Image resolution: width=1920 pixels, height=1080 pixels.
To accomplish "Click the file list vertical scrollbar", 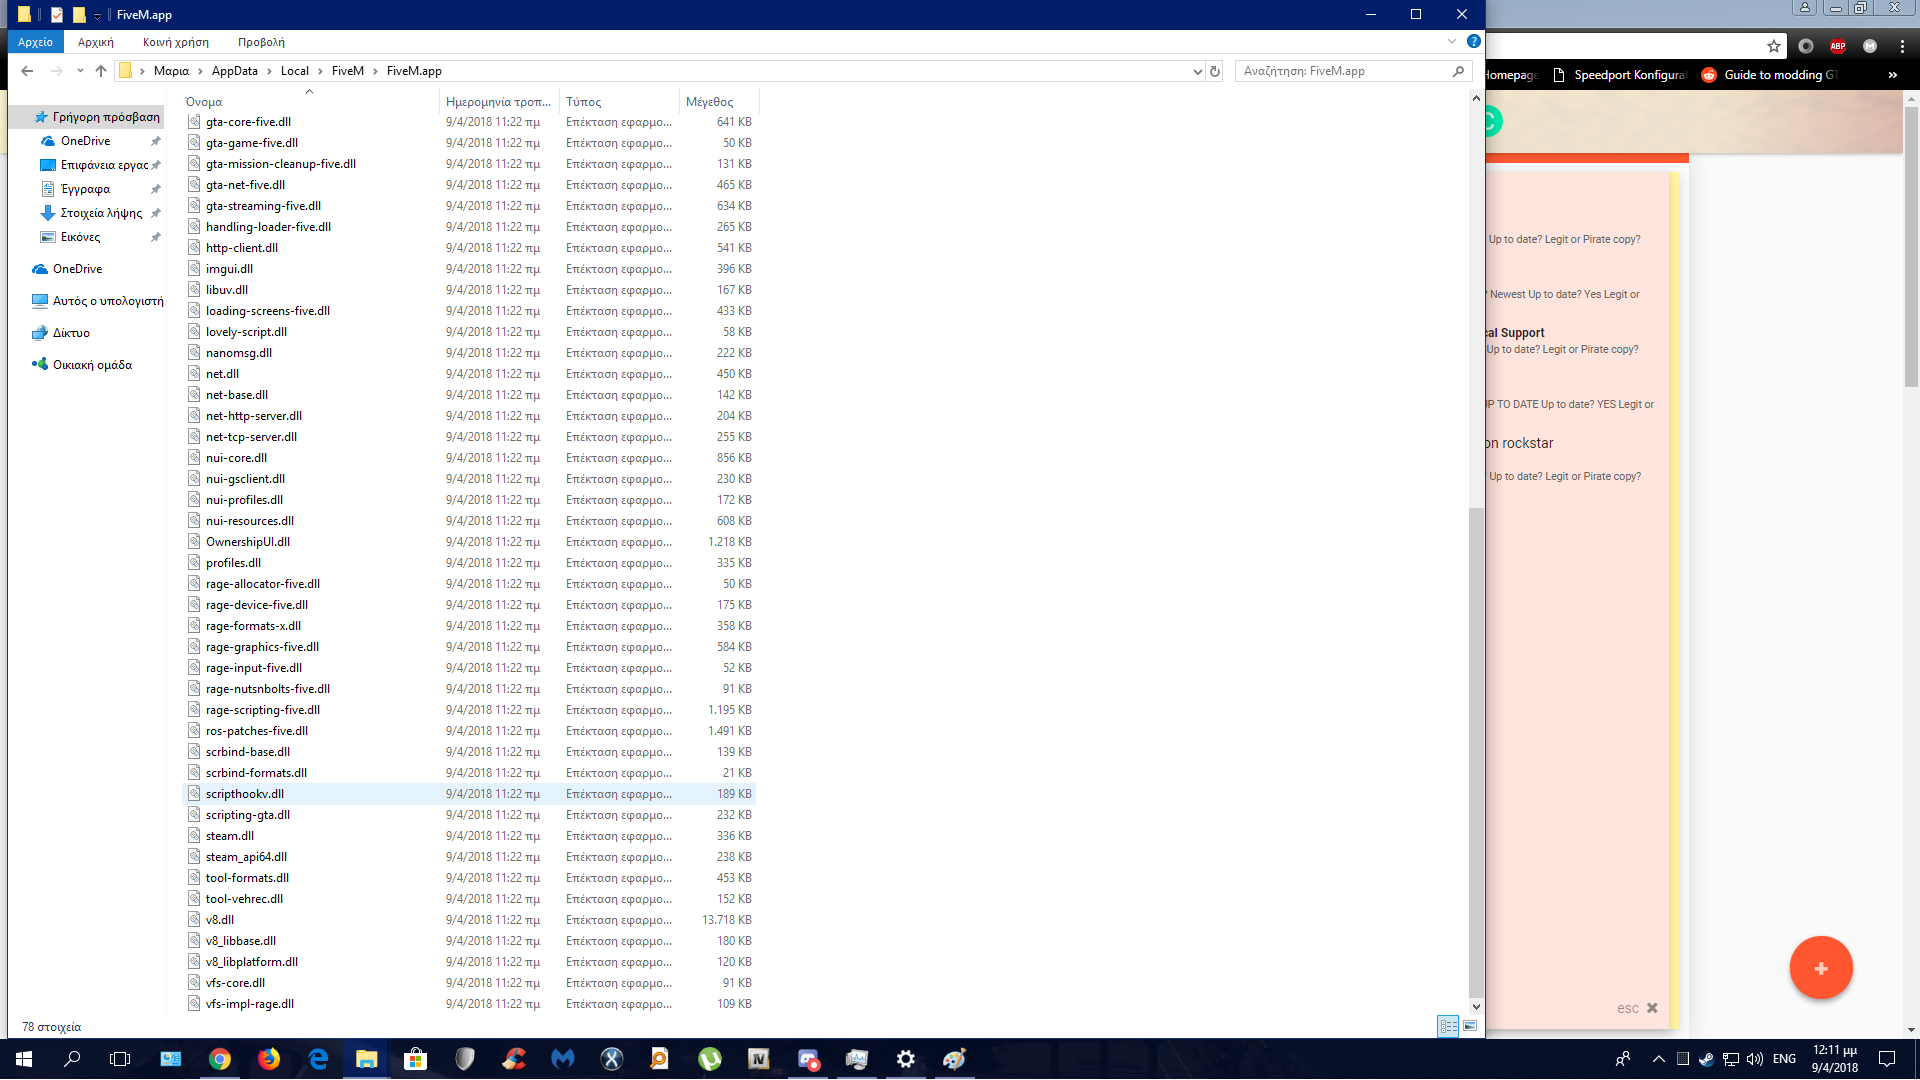I will (1476, 750).
